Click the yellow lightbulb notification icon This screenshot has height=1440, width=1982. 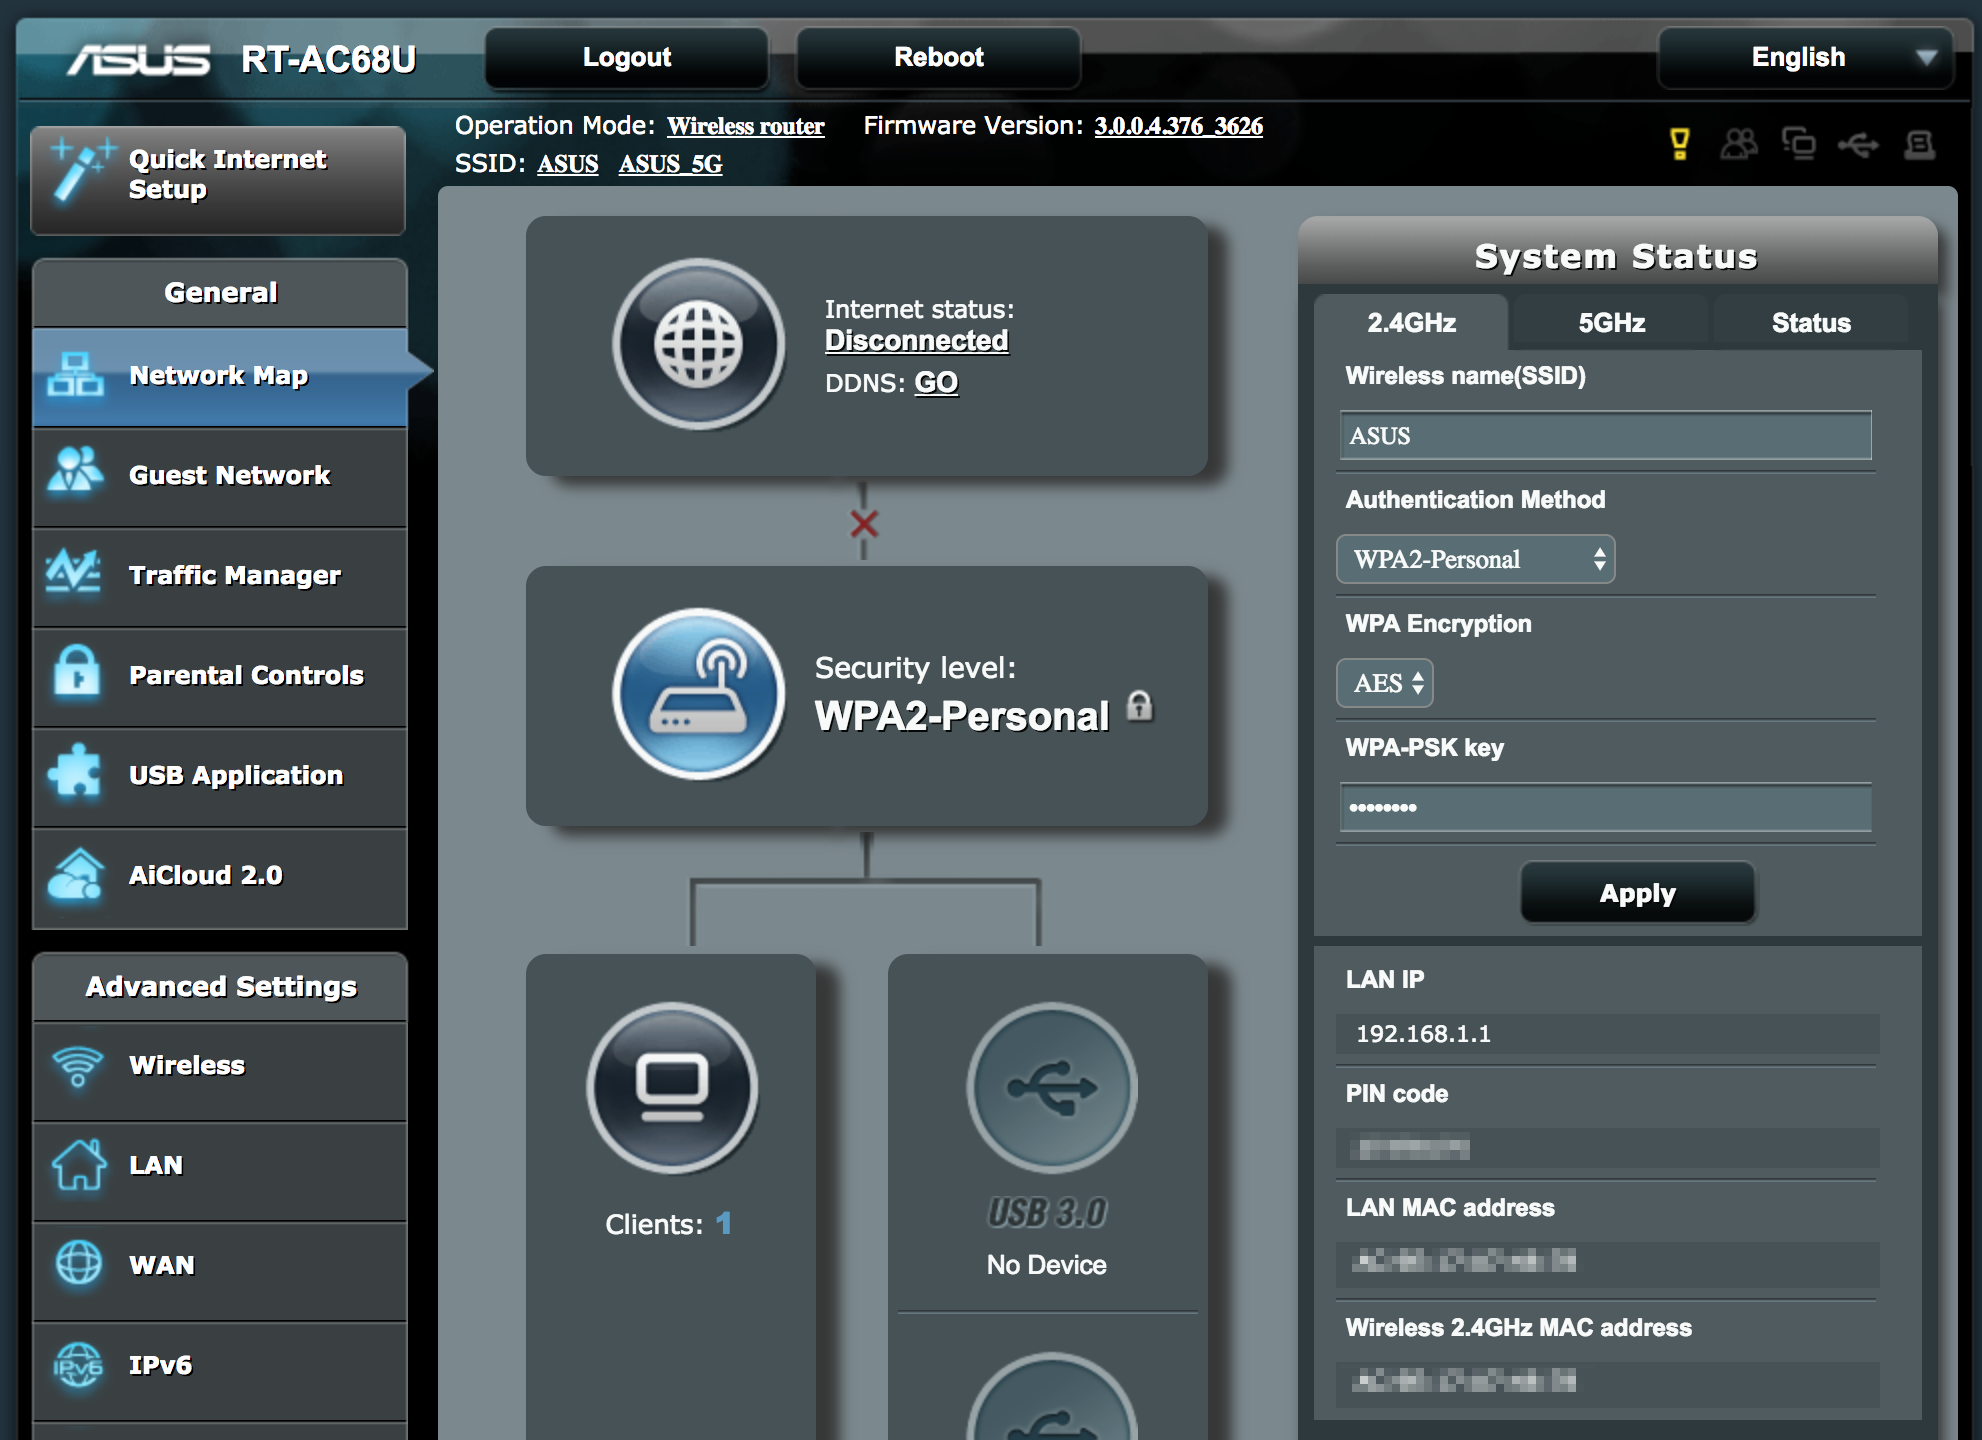pos(1680,144)
